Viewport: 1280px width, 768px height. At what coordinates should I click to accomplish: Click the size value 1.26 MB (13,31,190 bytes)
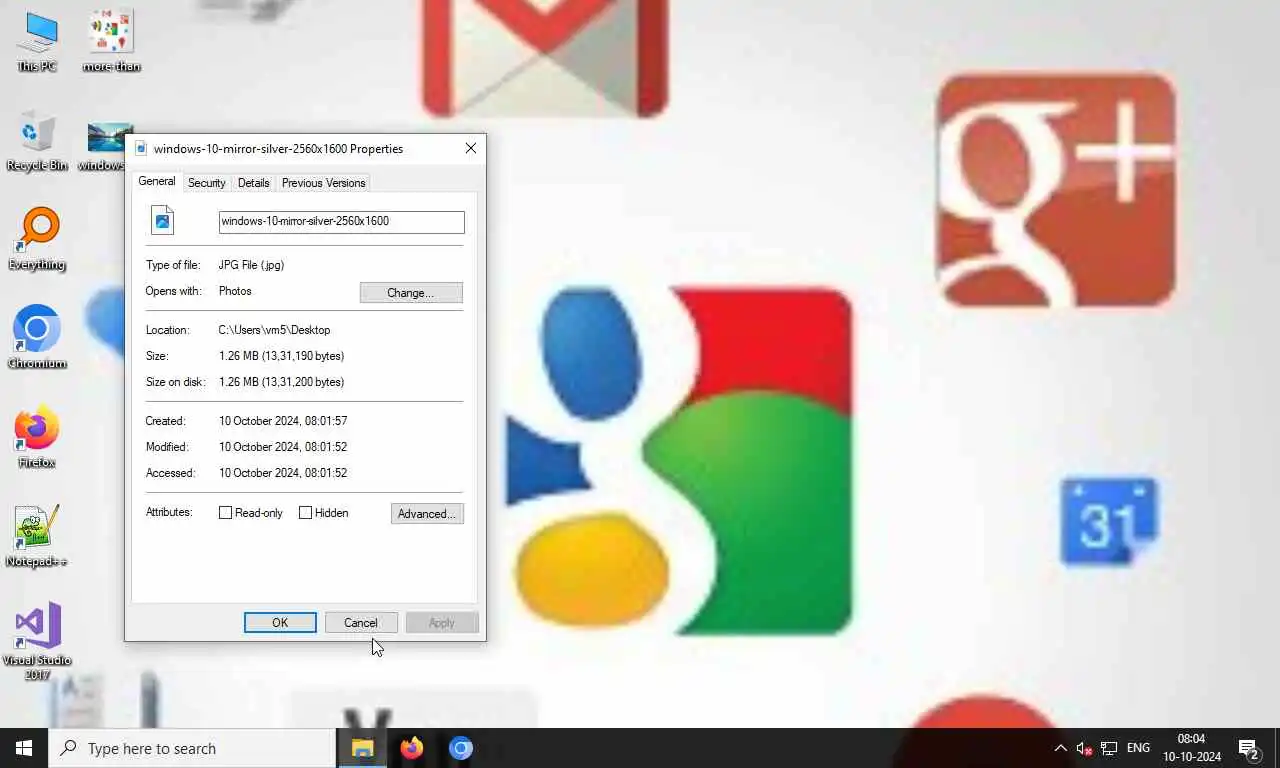[x=281, y=356]
